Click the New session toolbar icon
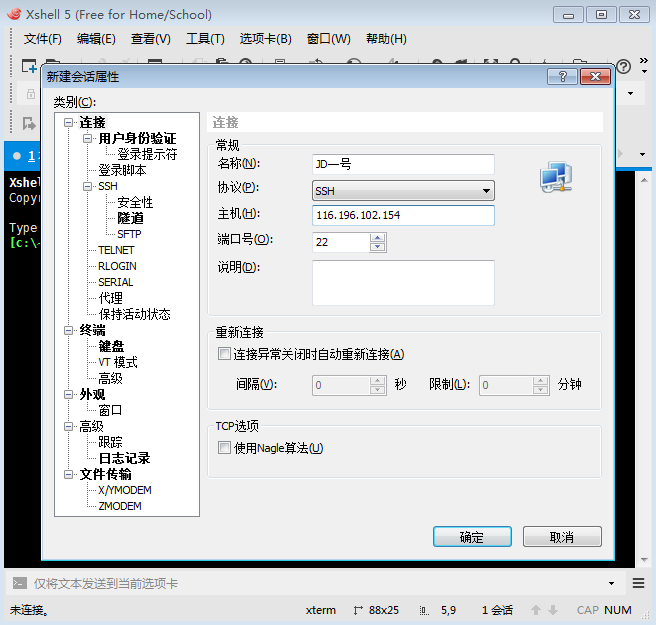This screenshot has height=625, width=656. (29, 66)
